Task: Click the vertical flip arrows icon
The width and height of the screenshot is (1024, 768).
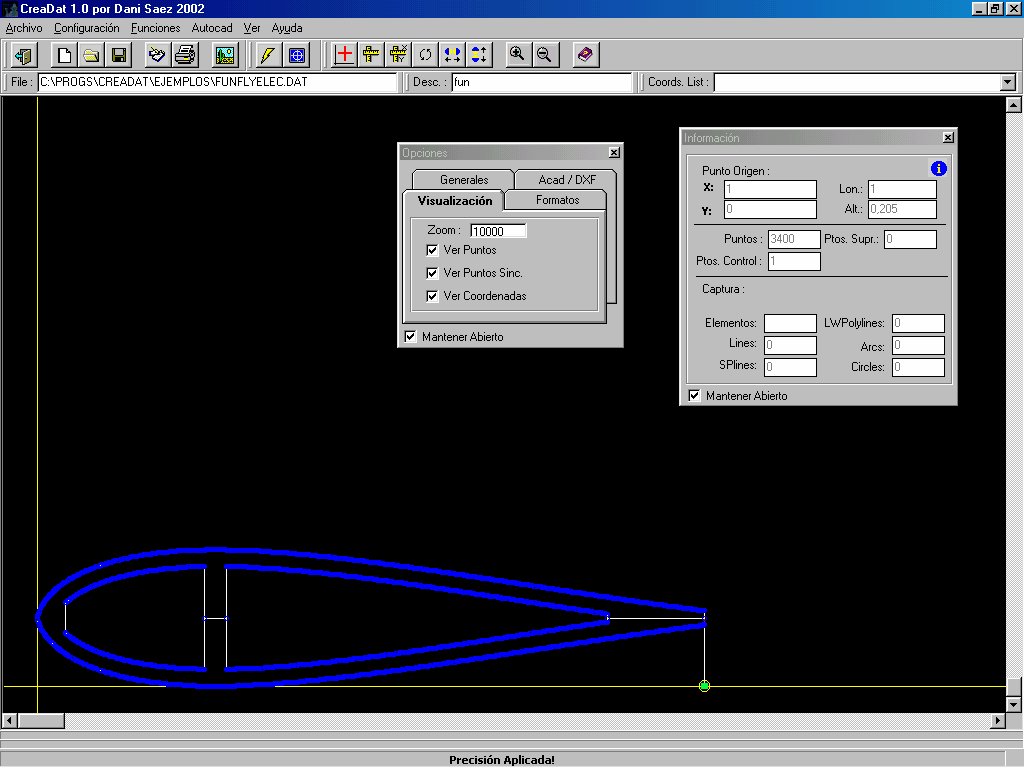Action: point(479,55)
